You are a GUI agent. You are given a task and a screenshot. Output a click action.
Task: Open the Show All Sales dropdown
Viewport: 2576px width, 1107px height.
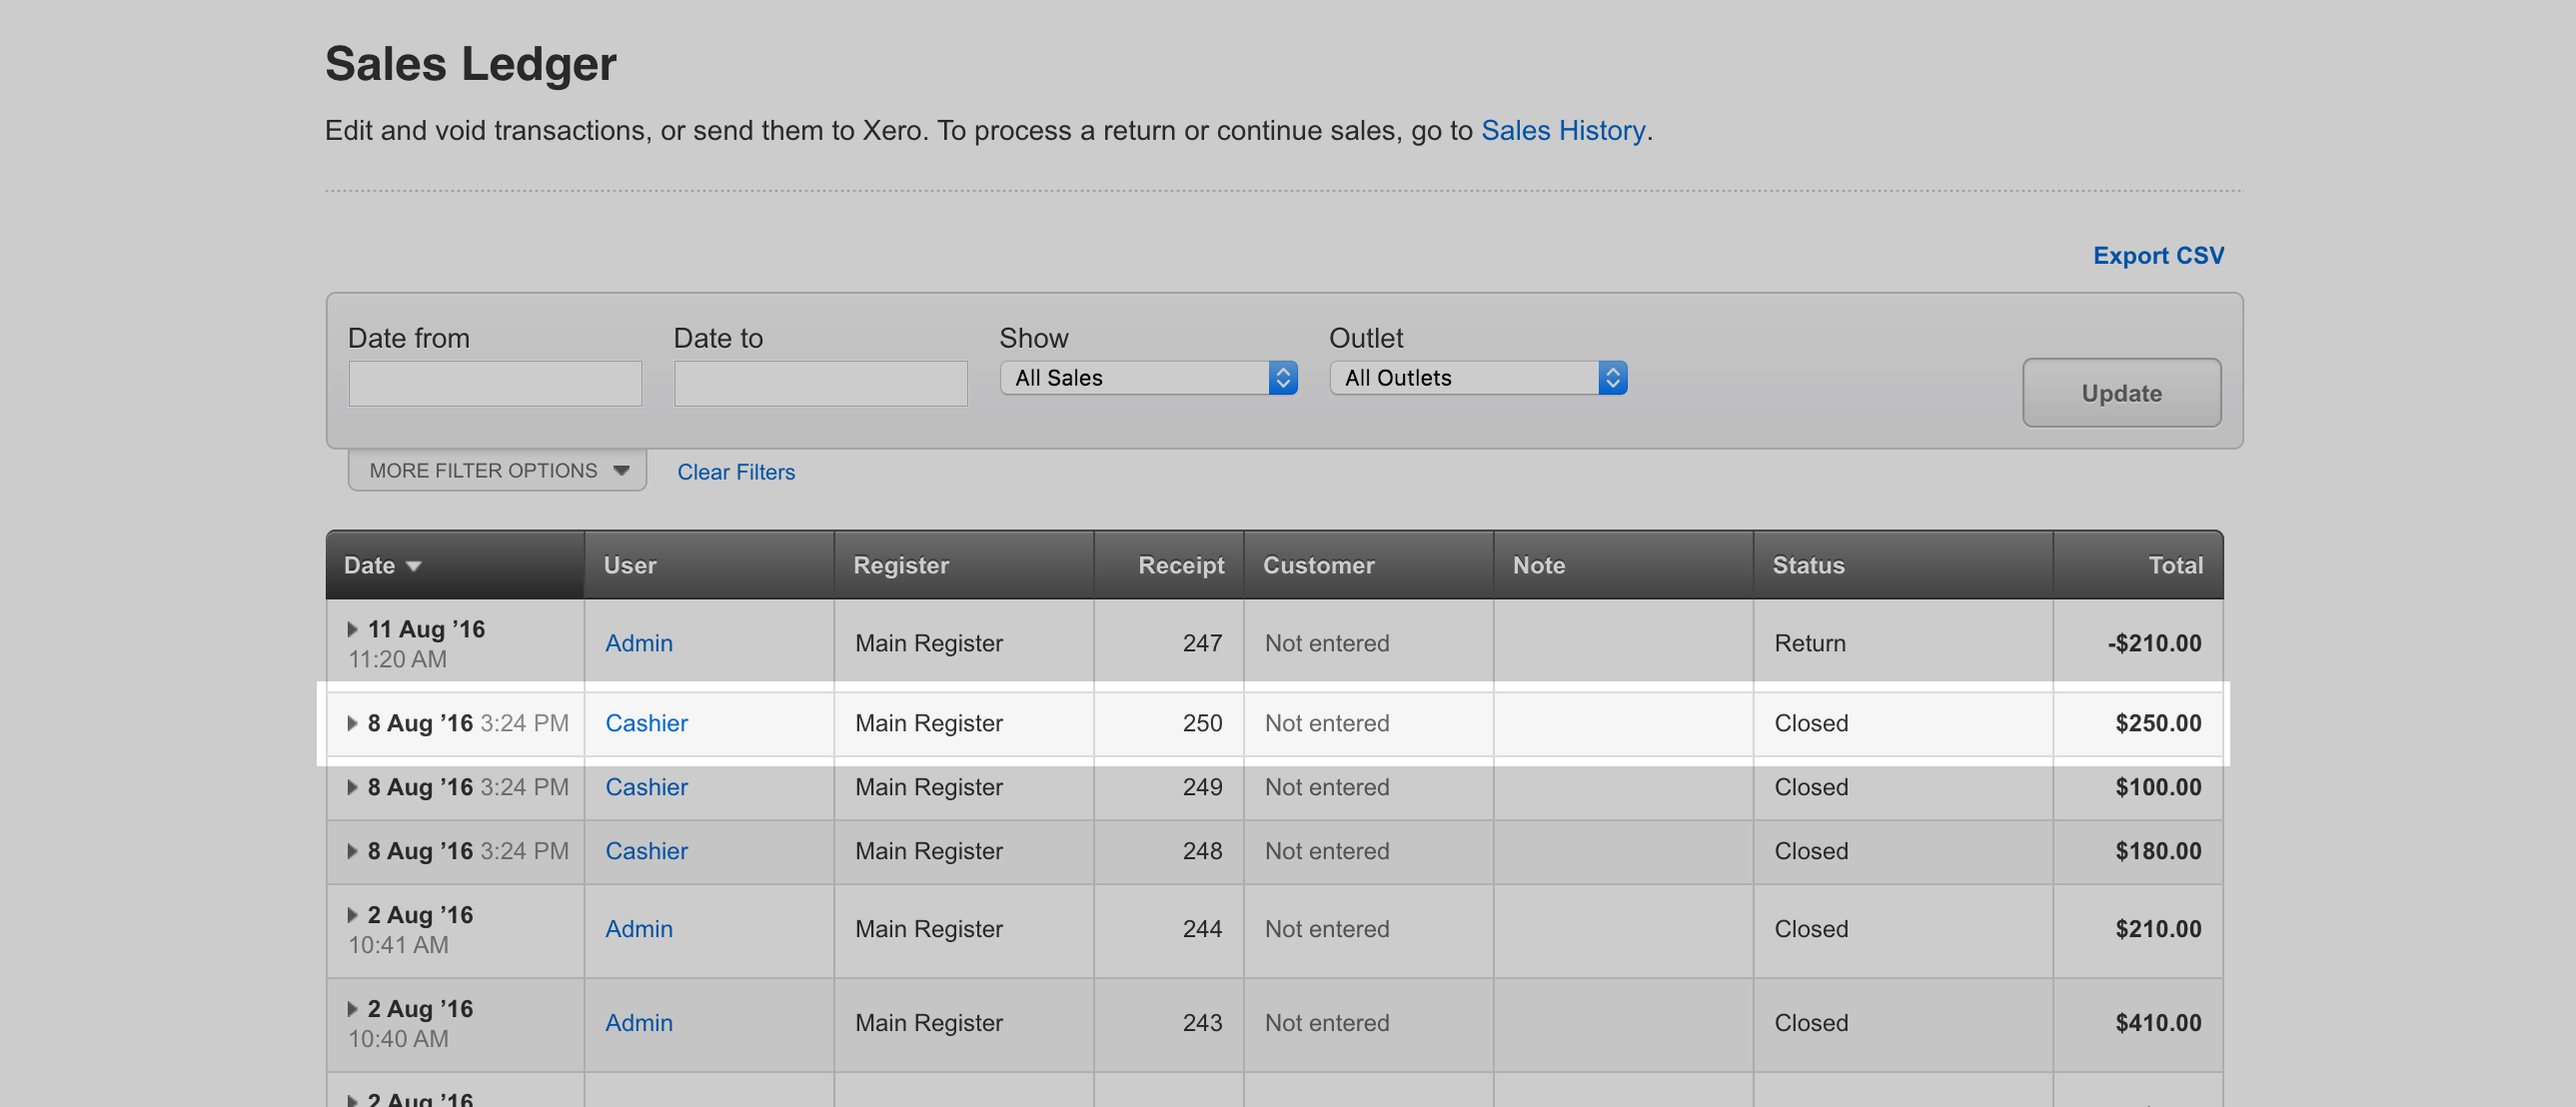coord(1148,378)
